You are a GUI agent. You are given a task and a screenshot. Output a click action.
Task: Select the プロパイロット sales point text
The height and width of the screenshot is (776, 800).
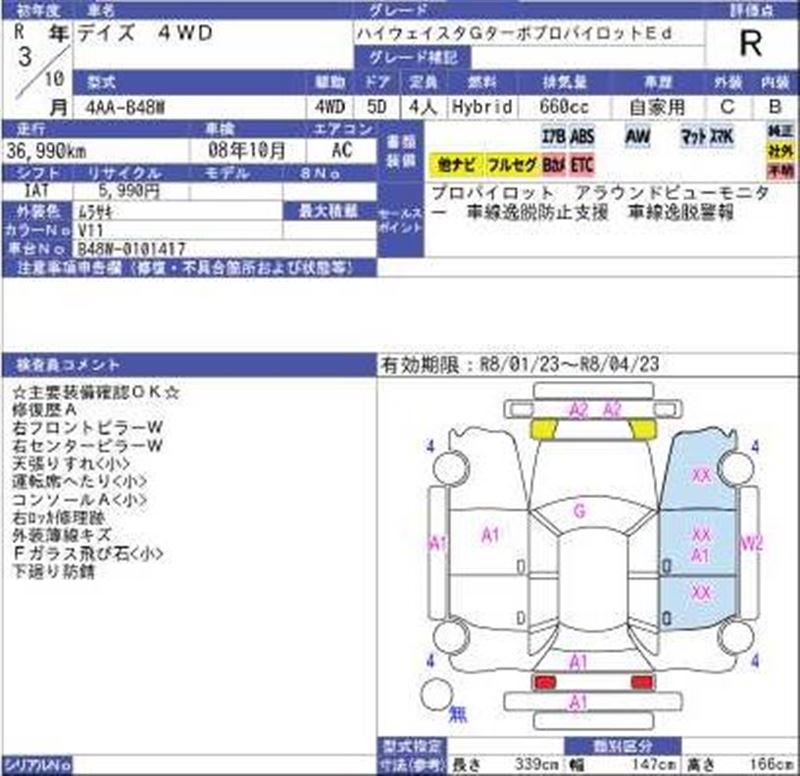click(492, 193)
